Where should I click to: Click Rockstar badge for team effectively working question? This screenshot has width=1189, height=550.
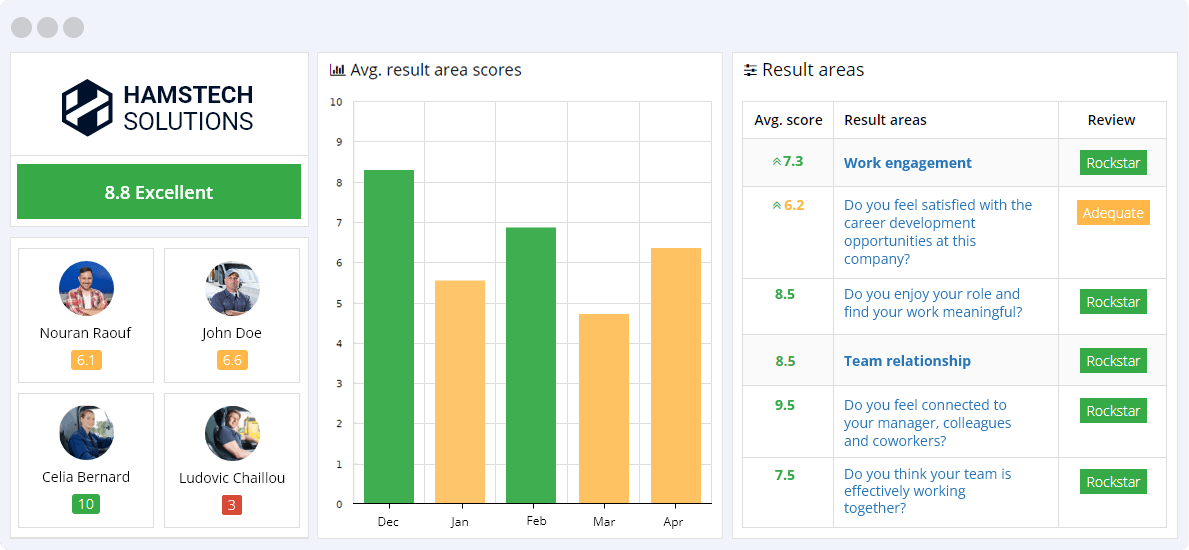click(1113, 482)
